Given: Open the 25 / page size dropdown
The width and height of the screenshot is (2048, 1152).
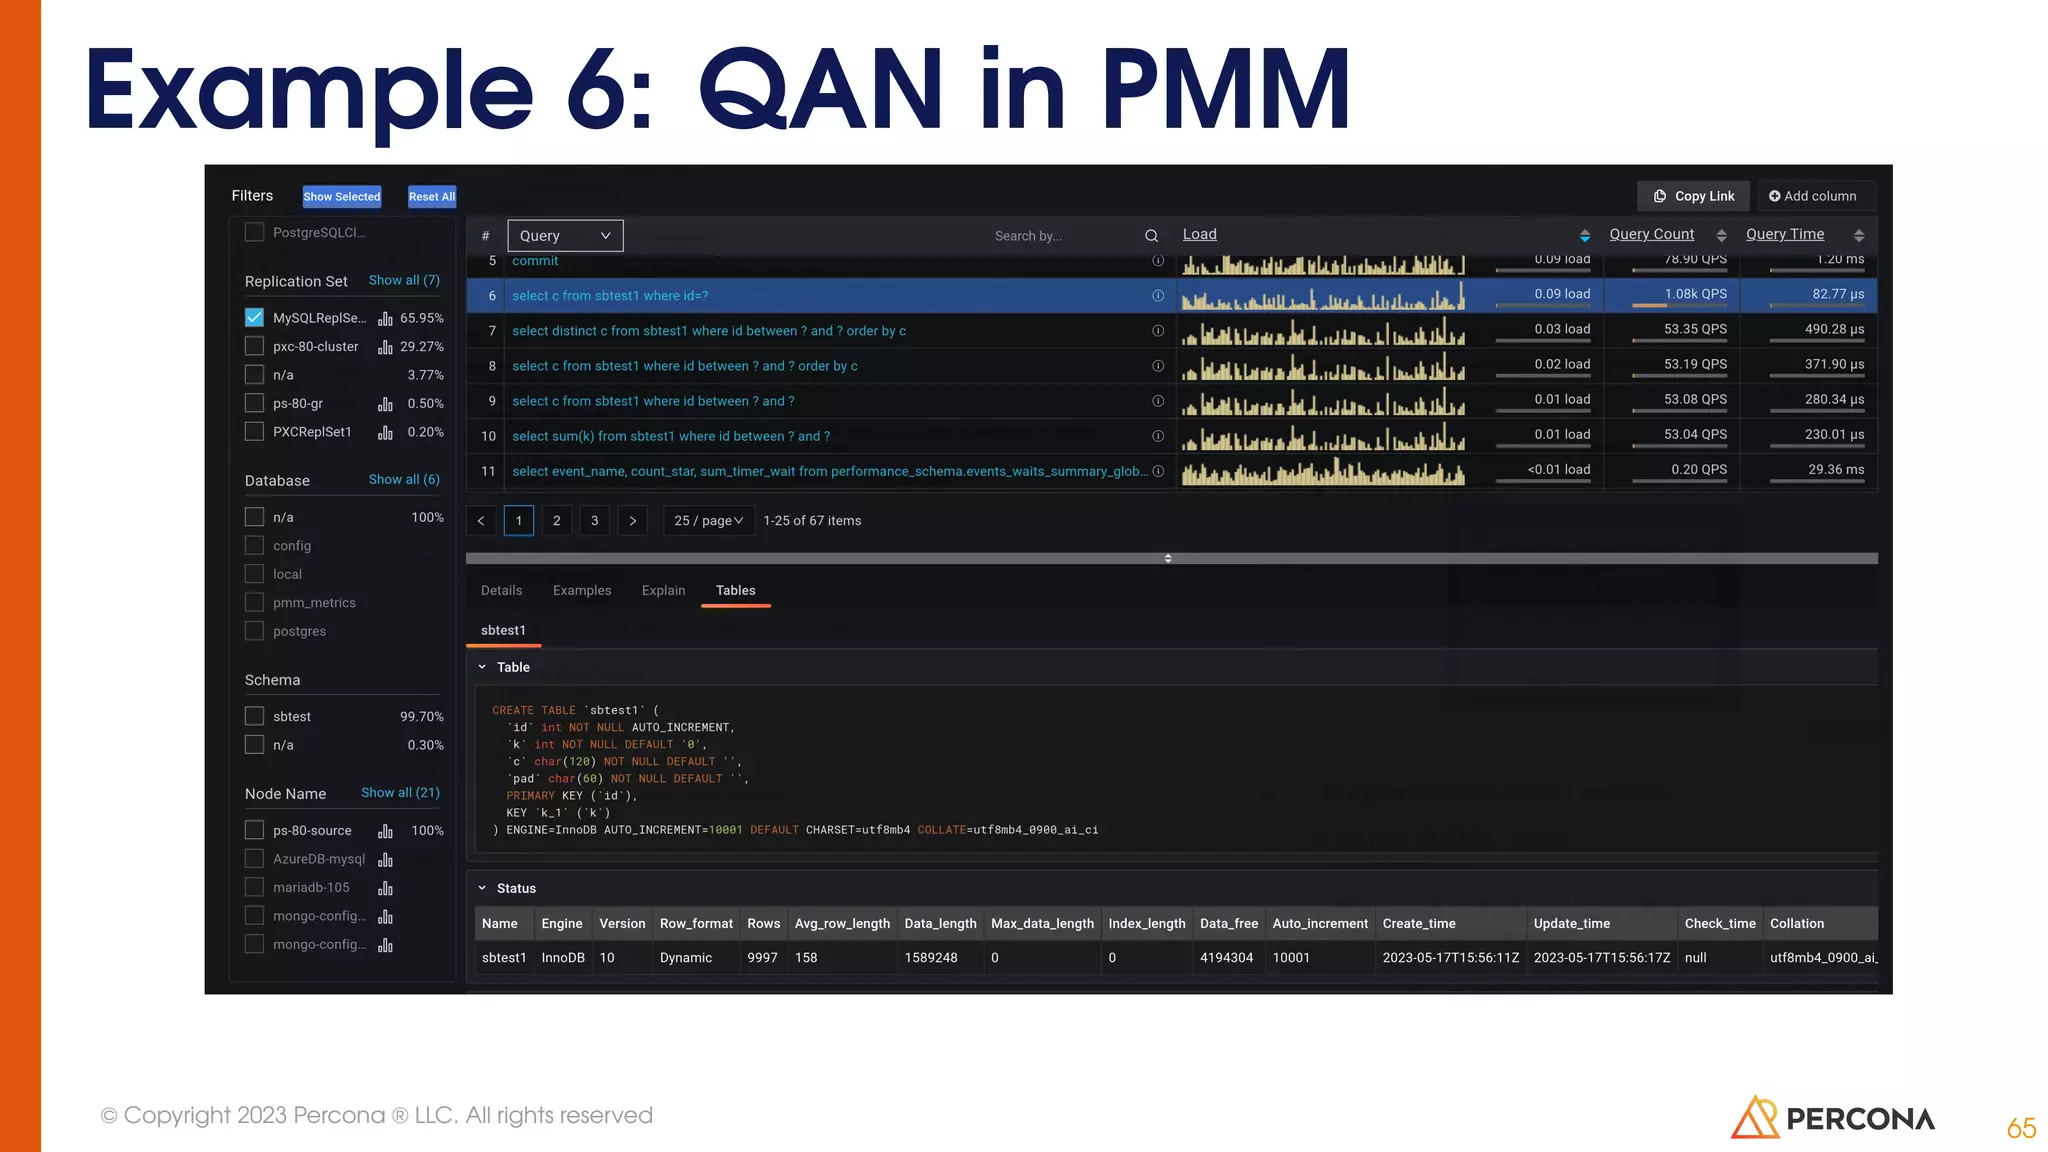Looking at the screenshot, I should tap(708, 521).
